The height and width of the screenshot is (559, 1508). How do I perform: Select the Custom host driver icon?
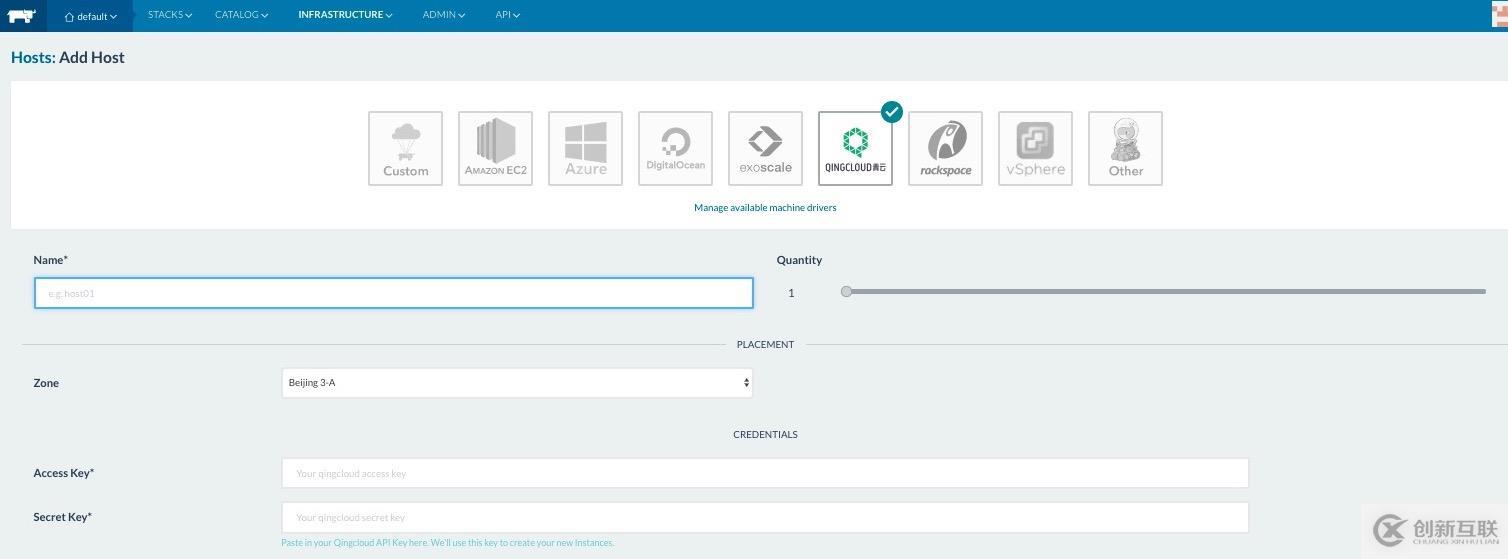pyautogui.click(x=405, y=148)
